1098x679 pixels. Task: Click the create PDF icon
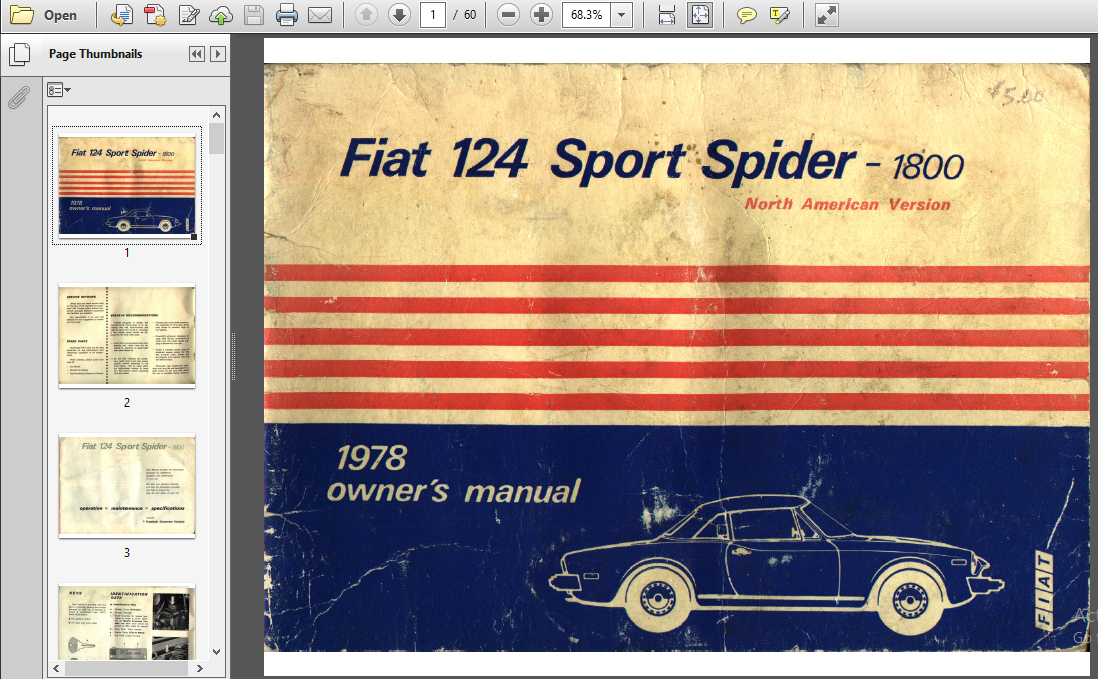(x=155, y=15)
